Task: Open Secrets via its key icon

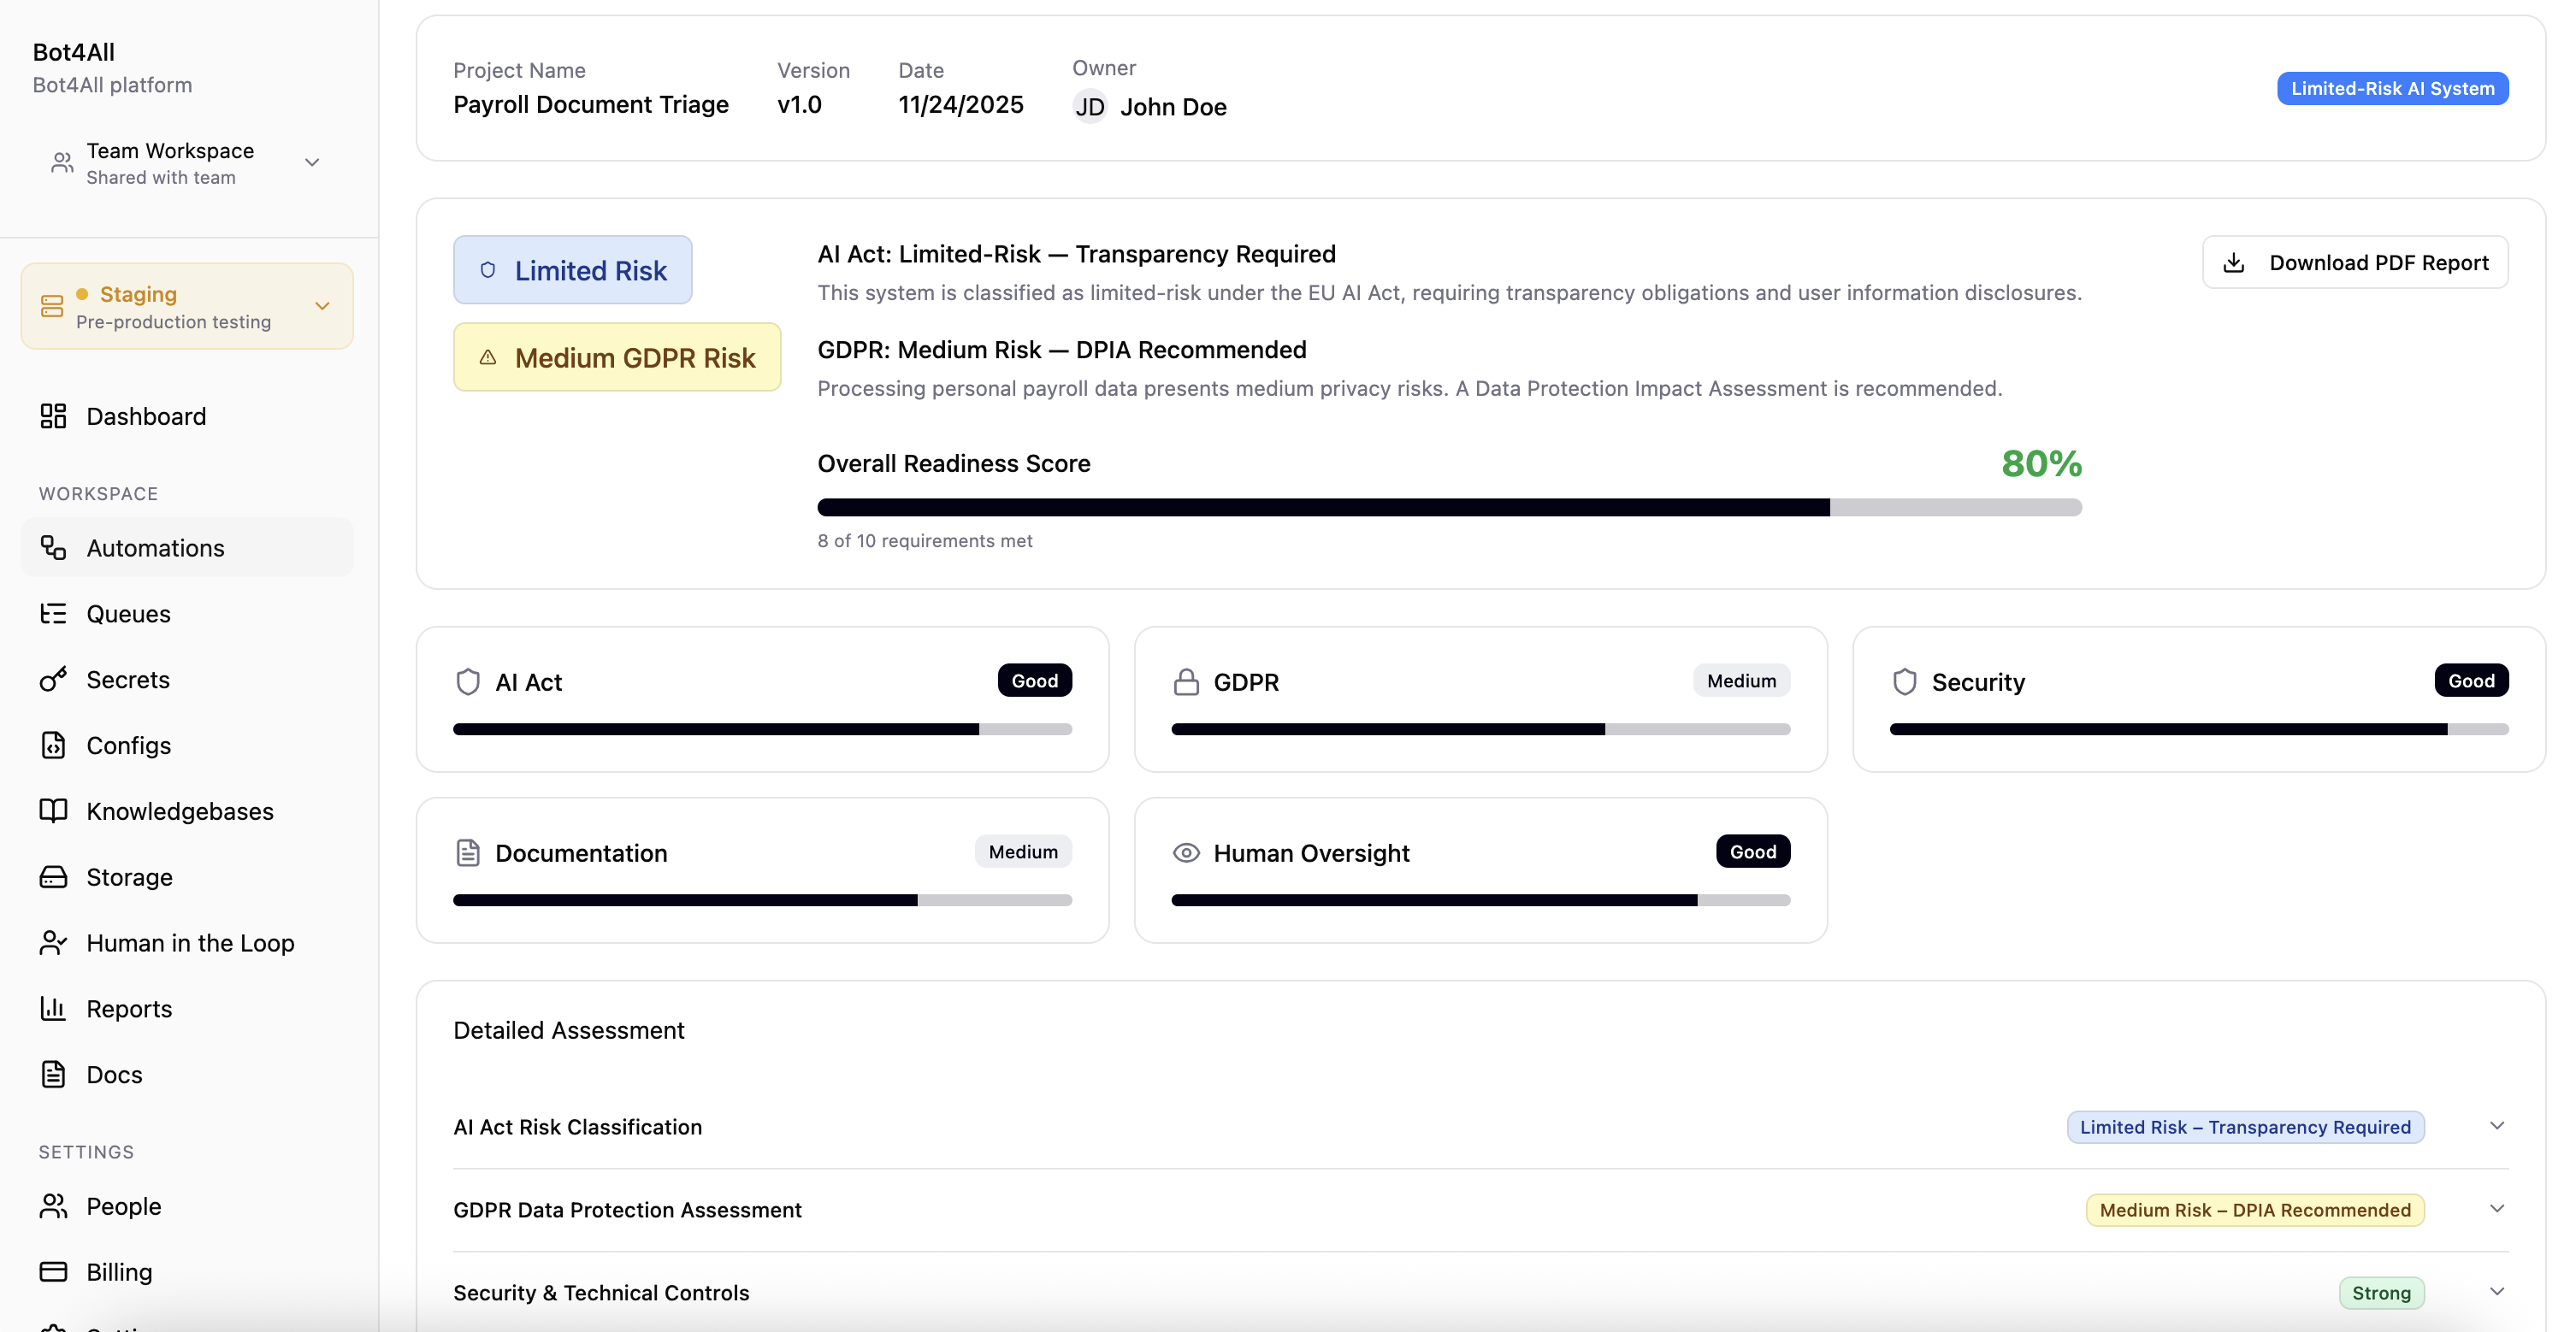Action: click(x=54, y=679)
